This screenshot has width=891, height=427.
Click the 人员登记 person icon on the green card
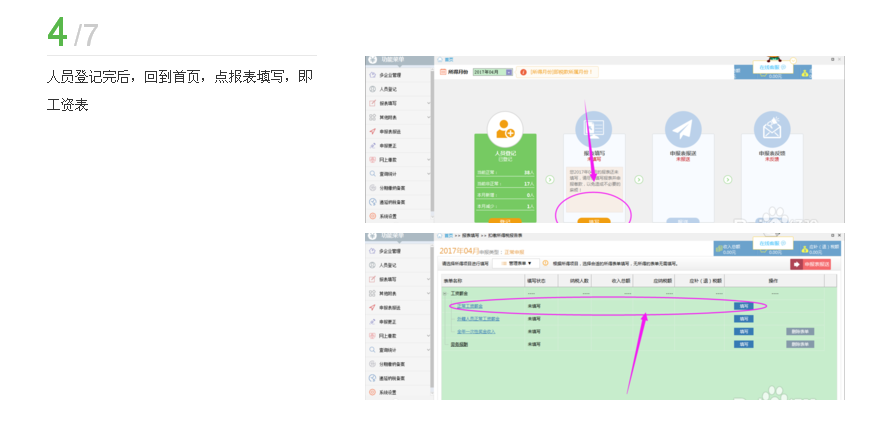coord(505,130)
